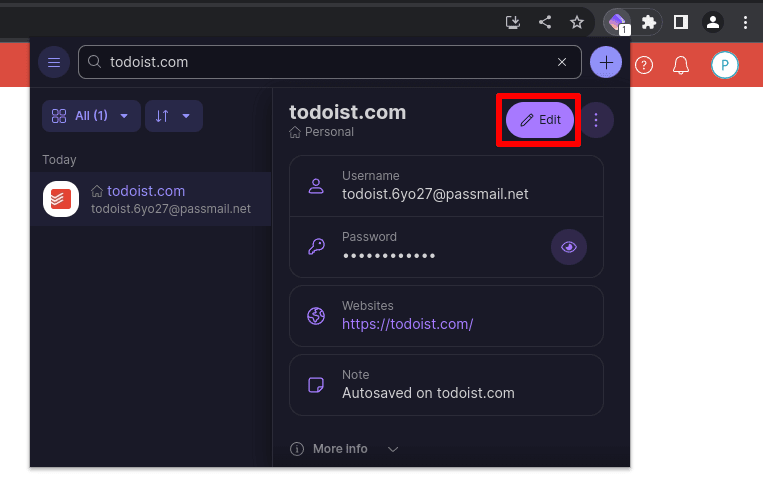Click the plus button to add item
This screenshot has height=488, width=763.
click(x=605, y=62)
